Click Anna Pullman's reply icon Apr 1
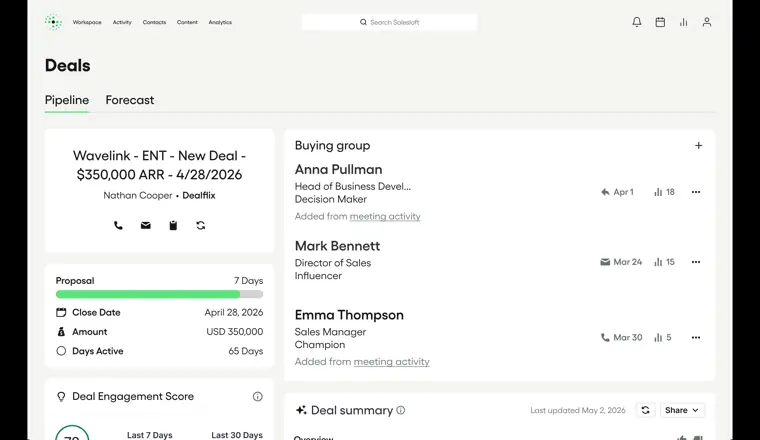760x440 pixels. tap(605, 192)
